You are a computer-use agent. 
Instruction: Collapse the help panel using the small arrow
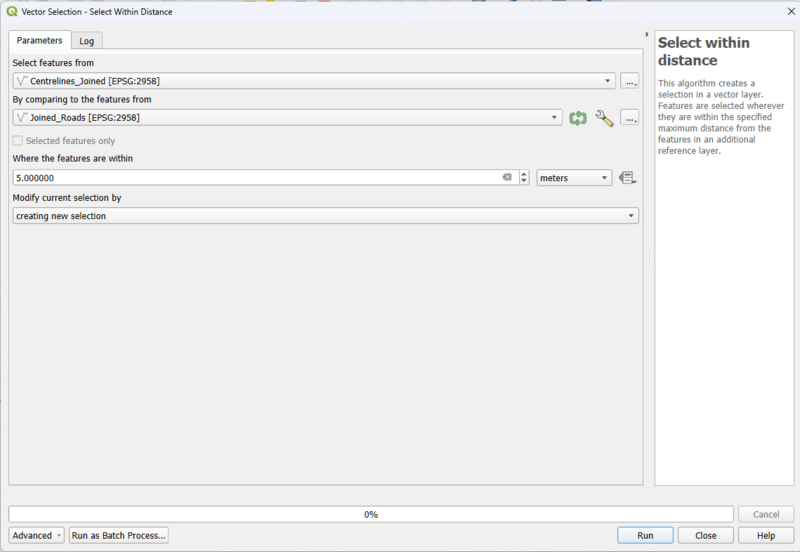click(648, 34)
